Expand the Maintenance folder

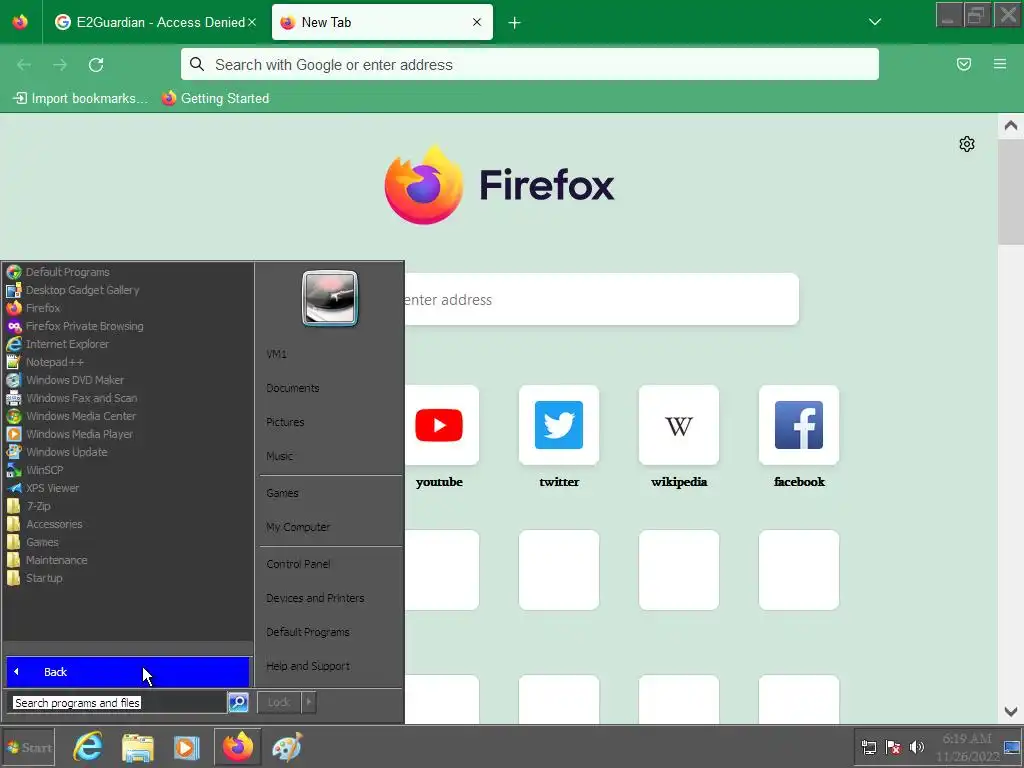56,560
